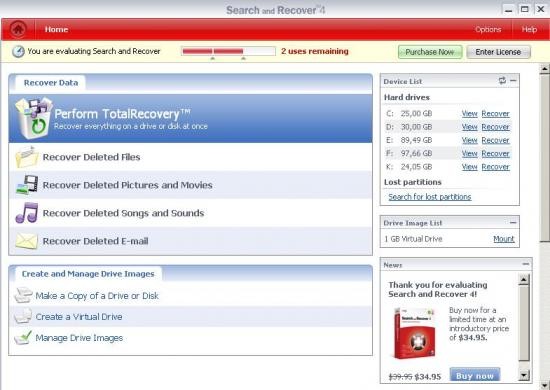Click the Create a Virtual Drive icon
This screenshot has height=390, width=550.
point(23,316)
